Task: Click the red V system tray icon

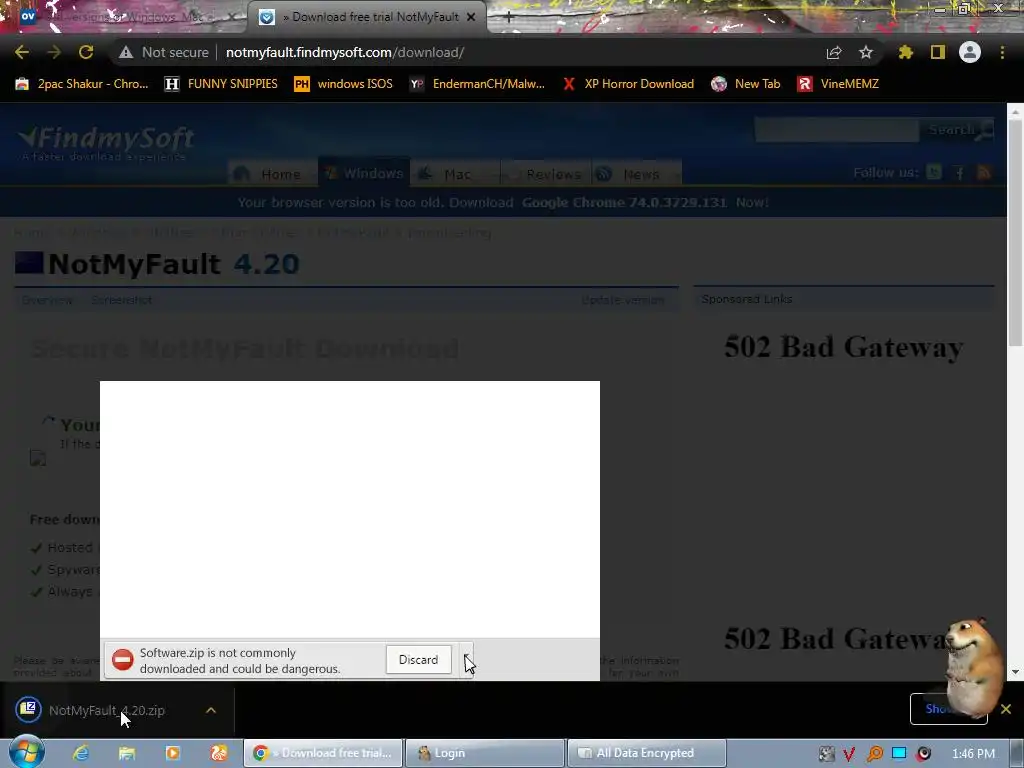Action: pos(849,754)
